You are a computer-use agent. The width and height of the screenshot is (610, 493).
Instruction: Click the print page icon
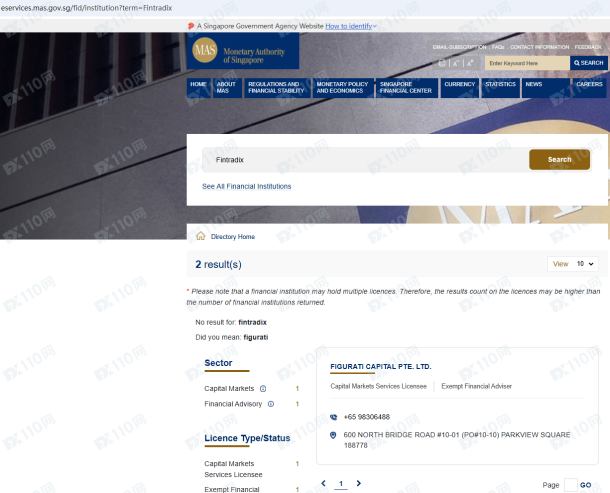pos(442,63)
